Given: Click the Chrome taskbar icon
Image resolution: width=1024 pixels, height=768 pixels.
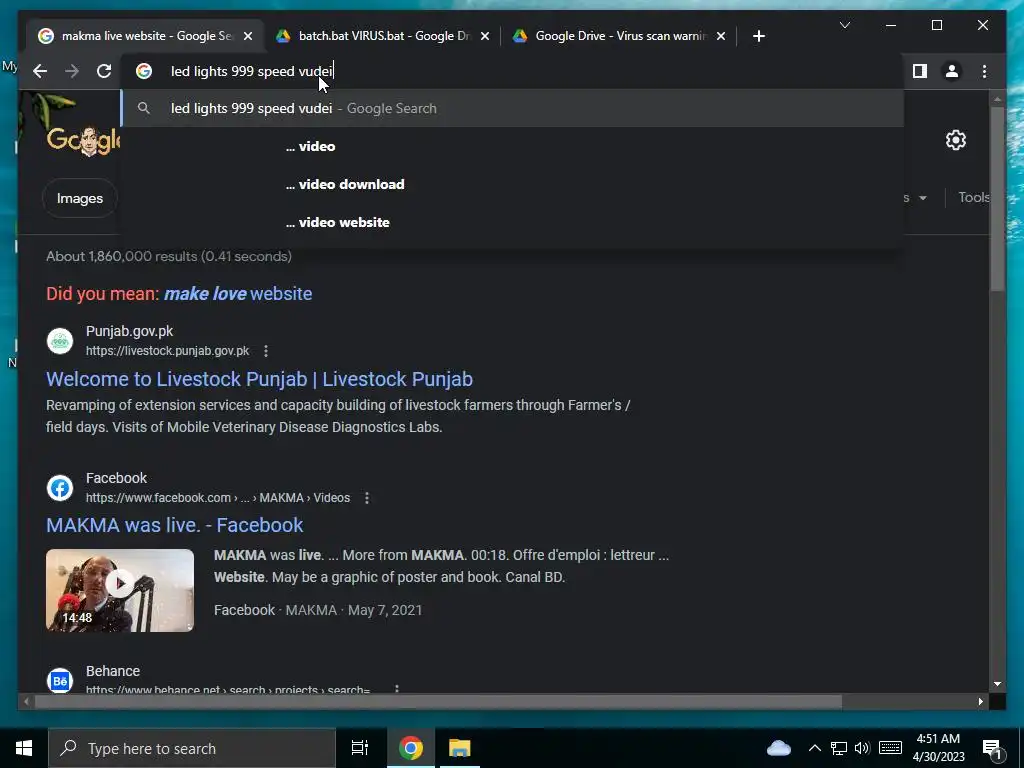Looking at the screenshot, I should click(x=411, y=748).
